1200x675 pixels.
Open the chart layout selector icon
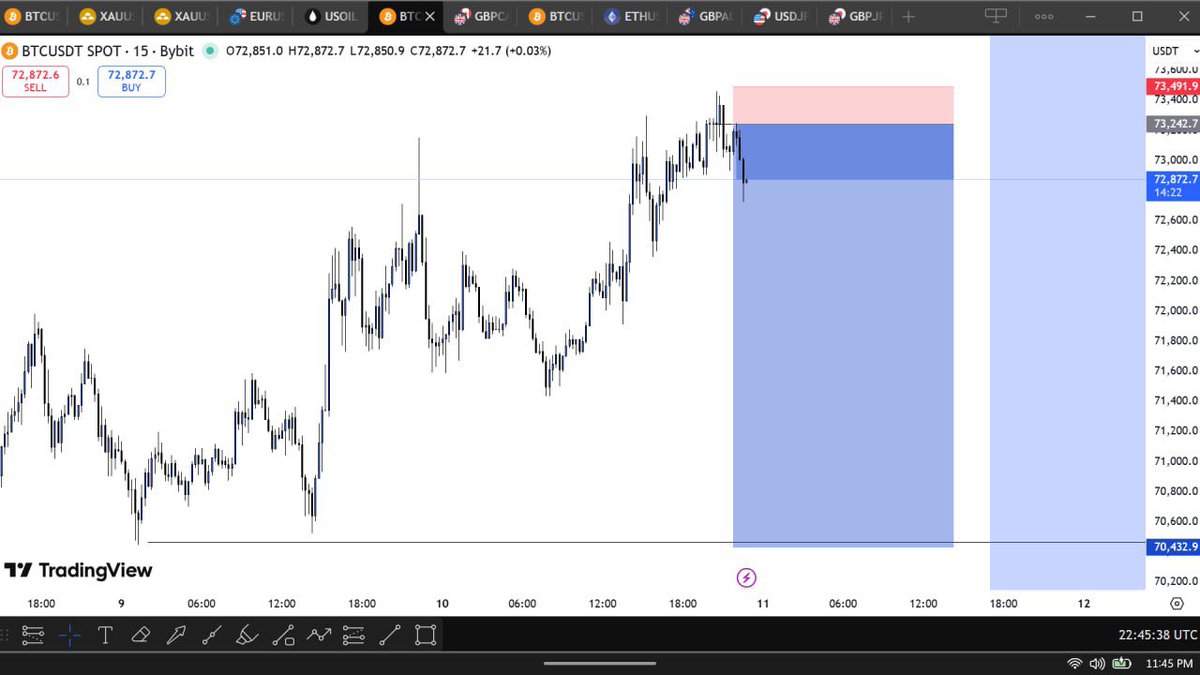click(x=995, y=16)
